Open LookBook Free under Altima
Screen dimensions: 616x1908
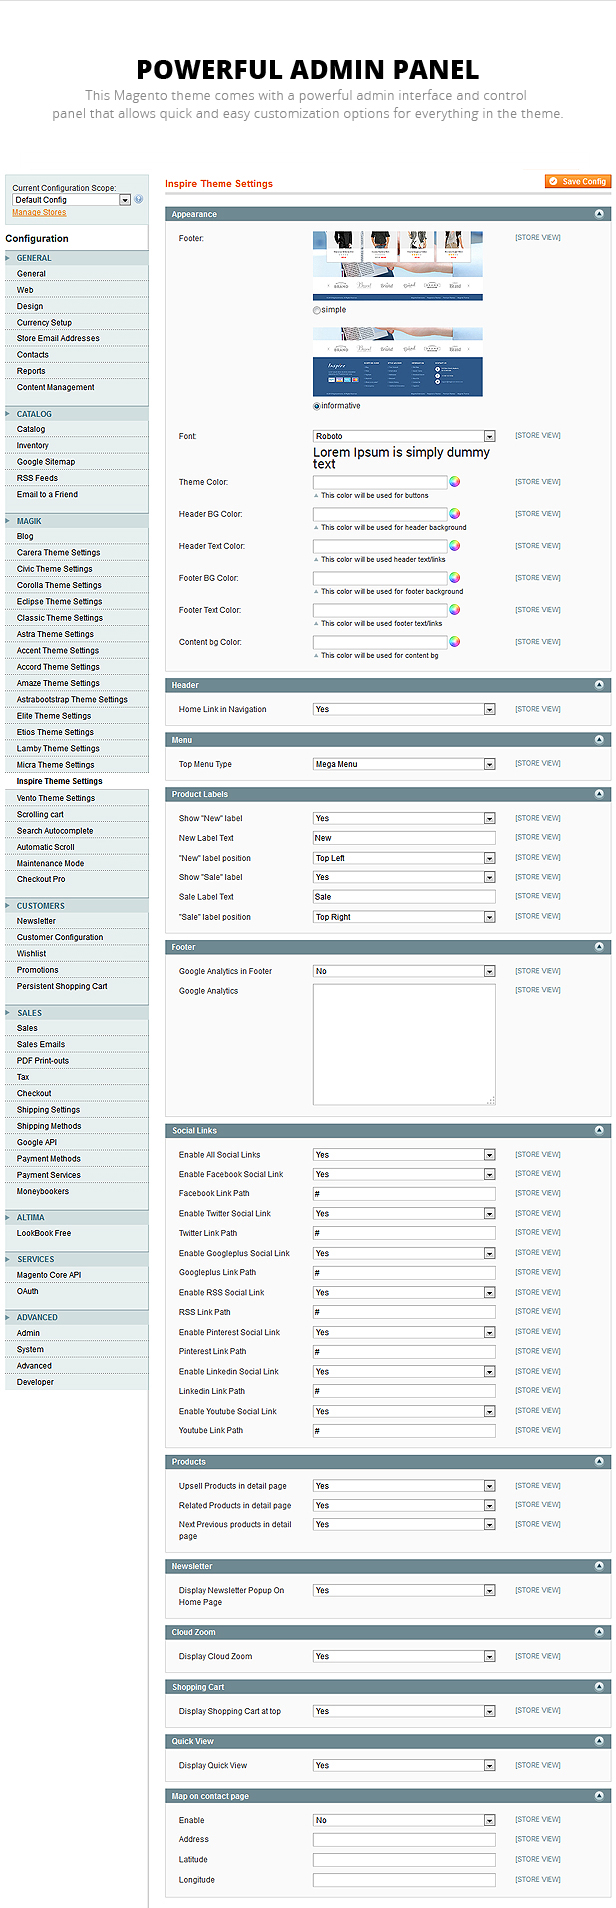(x=44, y=1233)
